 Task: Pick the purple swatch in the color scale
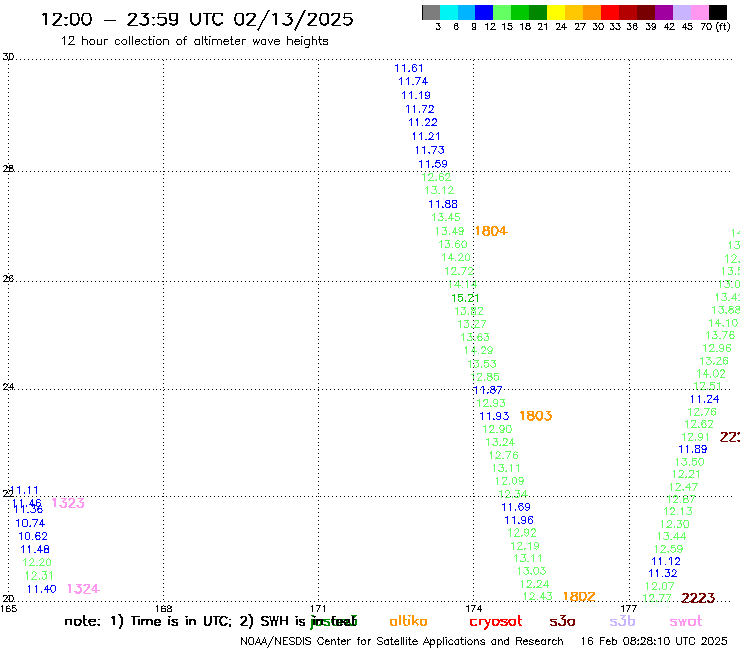[664, 12]
